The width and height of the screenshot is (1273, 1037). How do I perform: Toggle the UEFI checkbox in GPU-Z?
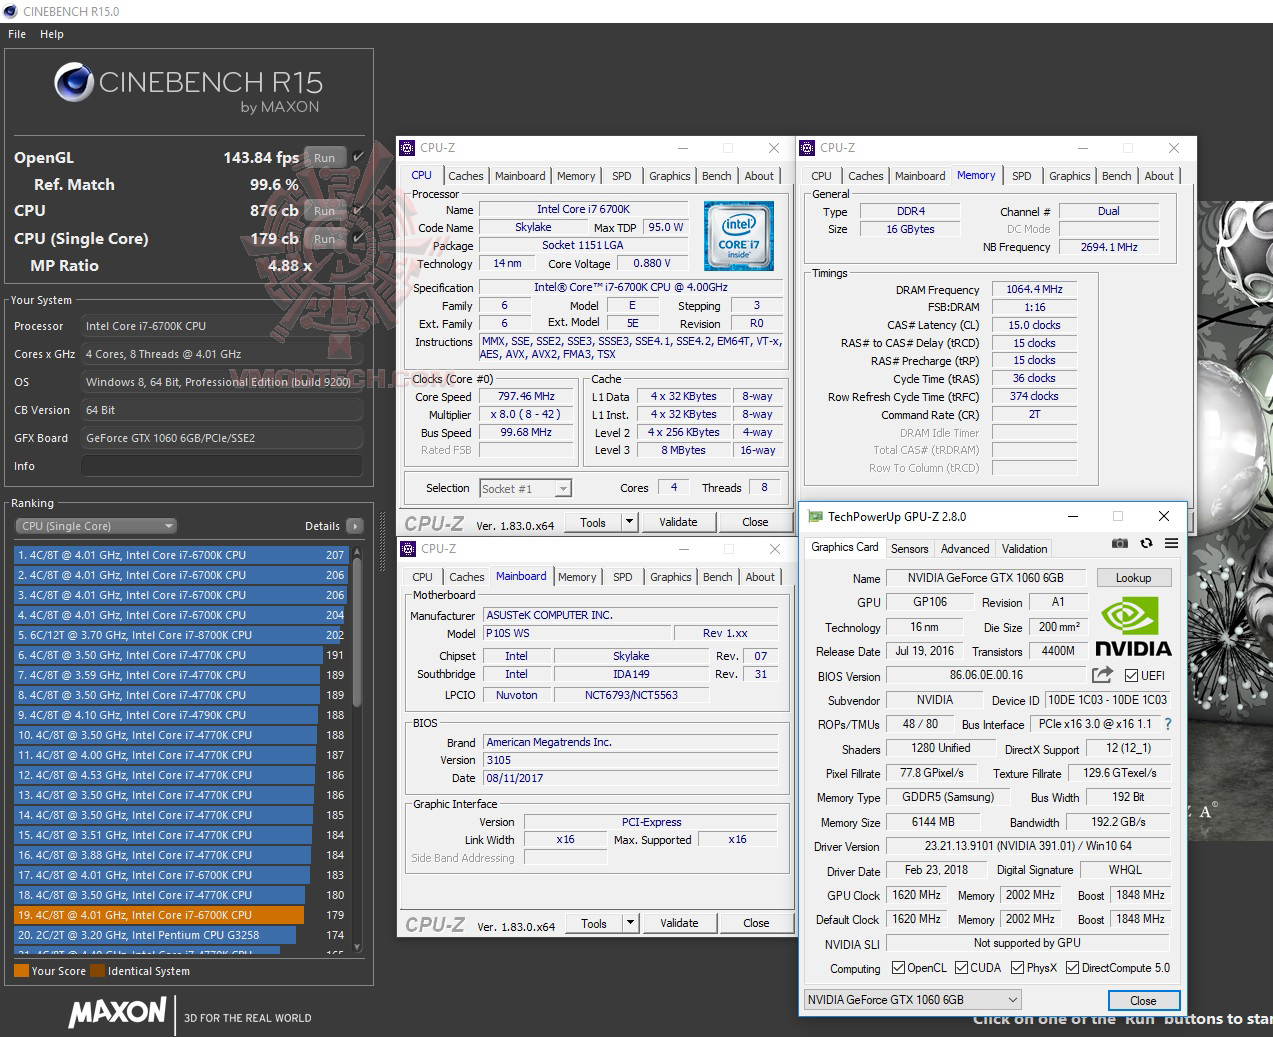point(1133,675)
